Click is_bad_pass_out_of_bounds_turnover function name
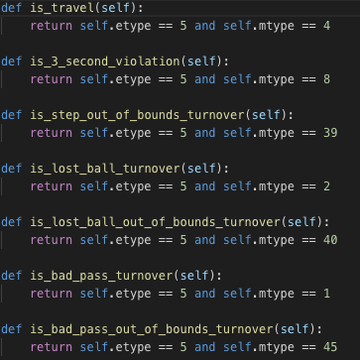Image resolution: width=360 pixels, height=360 pixels. (x=152, y=329)
